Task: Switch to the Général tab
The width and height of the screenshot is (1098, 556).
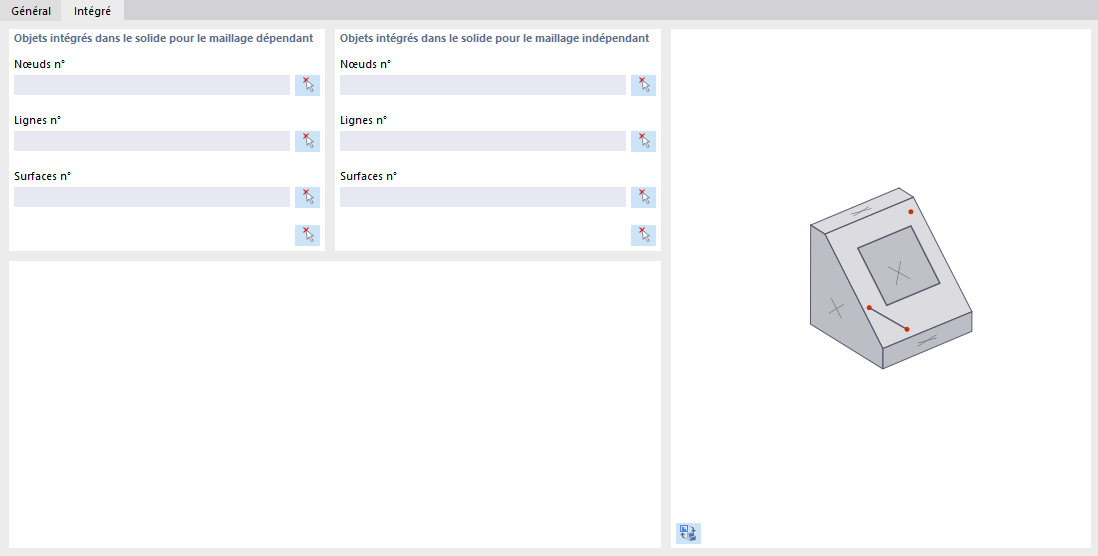Action: coord(31,11)
